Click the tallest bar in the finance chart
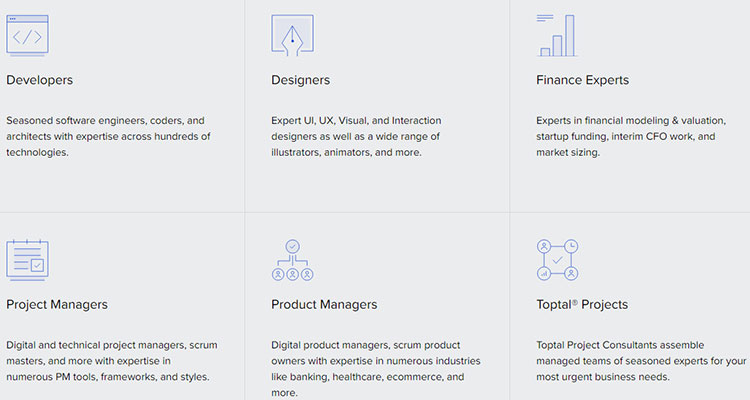This screenshot has height=400, width=750. [x=570, y=35]
